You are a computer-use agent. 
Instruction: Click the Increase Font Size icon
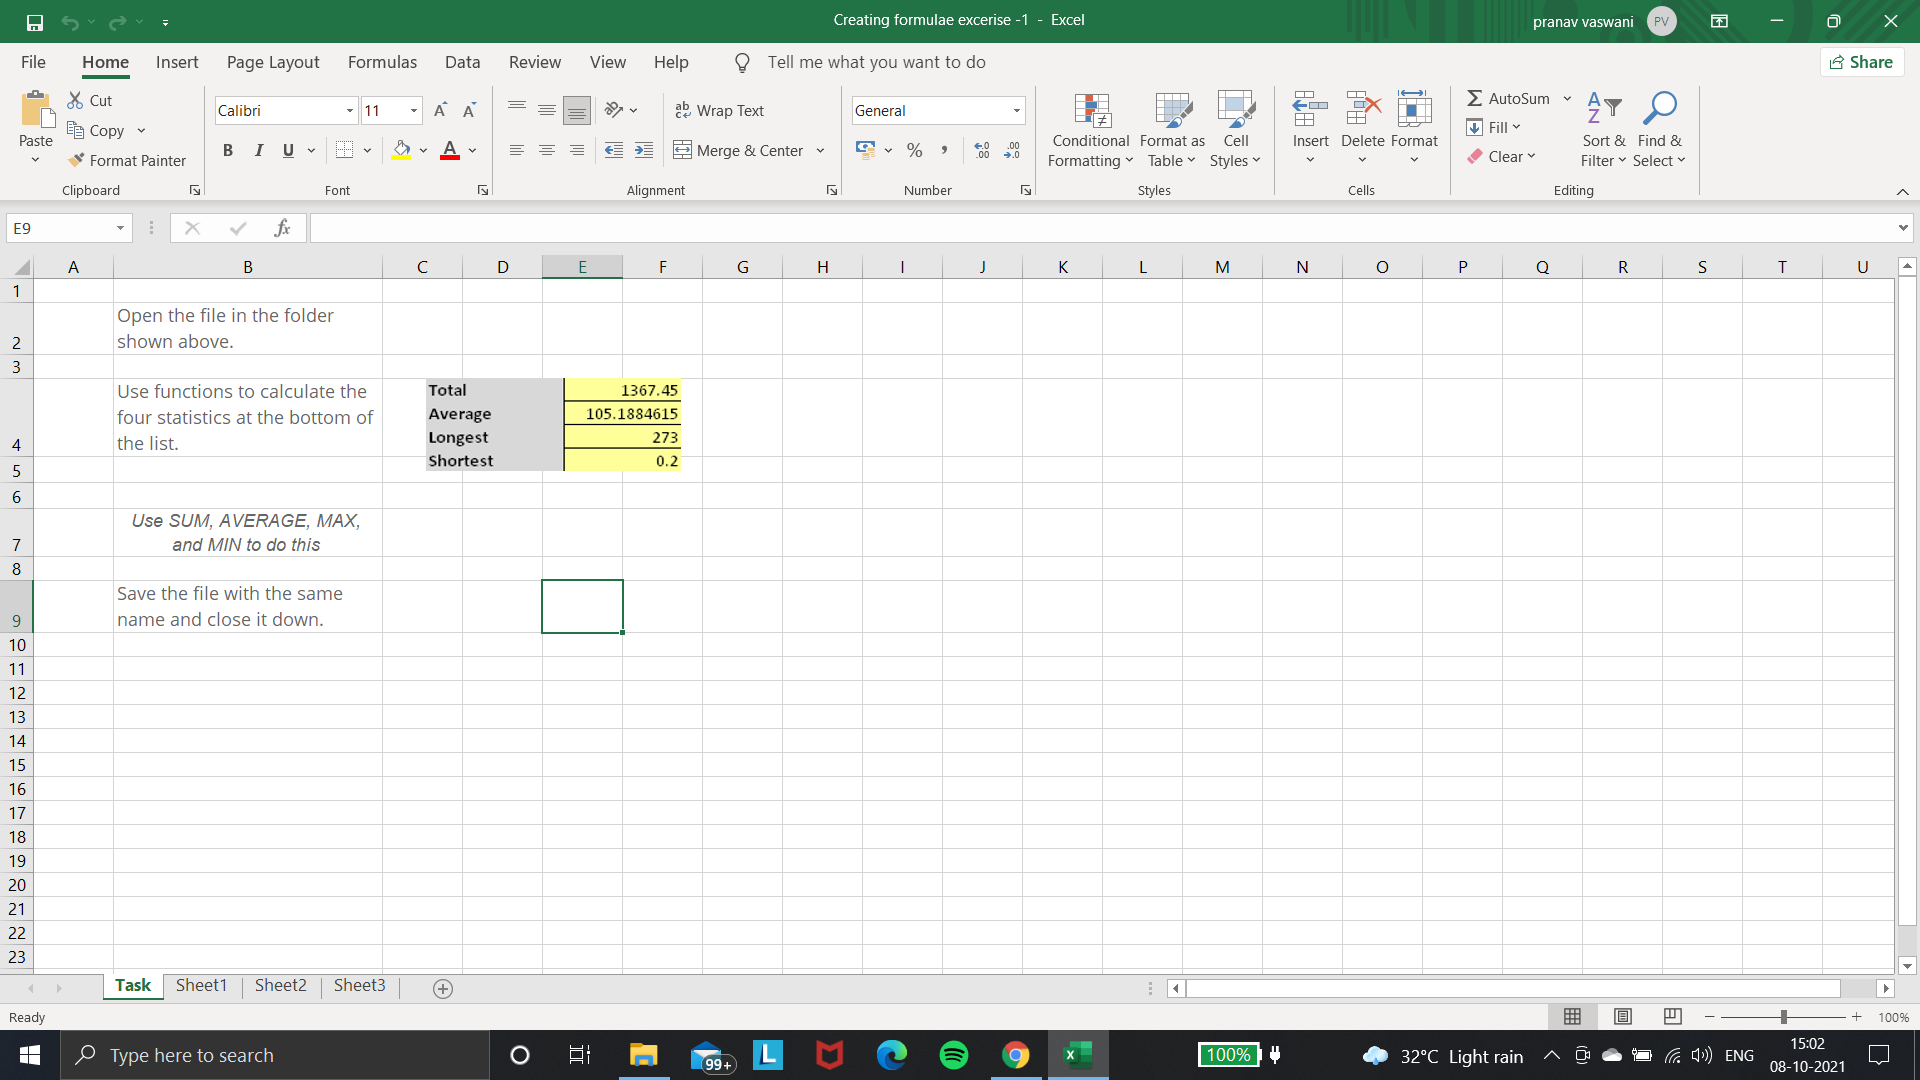440,110
